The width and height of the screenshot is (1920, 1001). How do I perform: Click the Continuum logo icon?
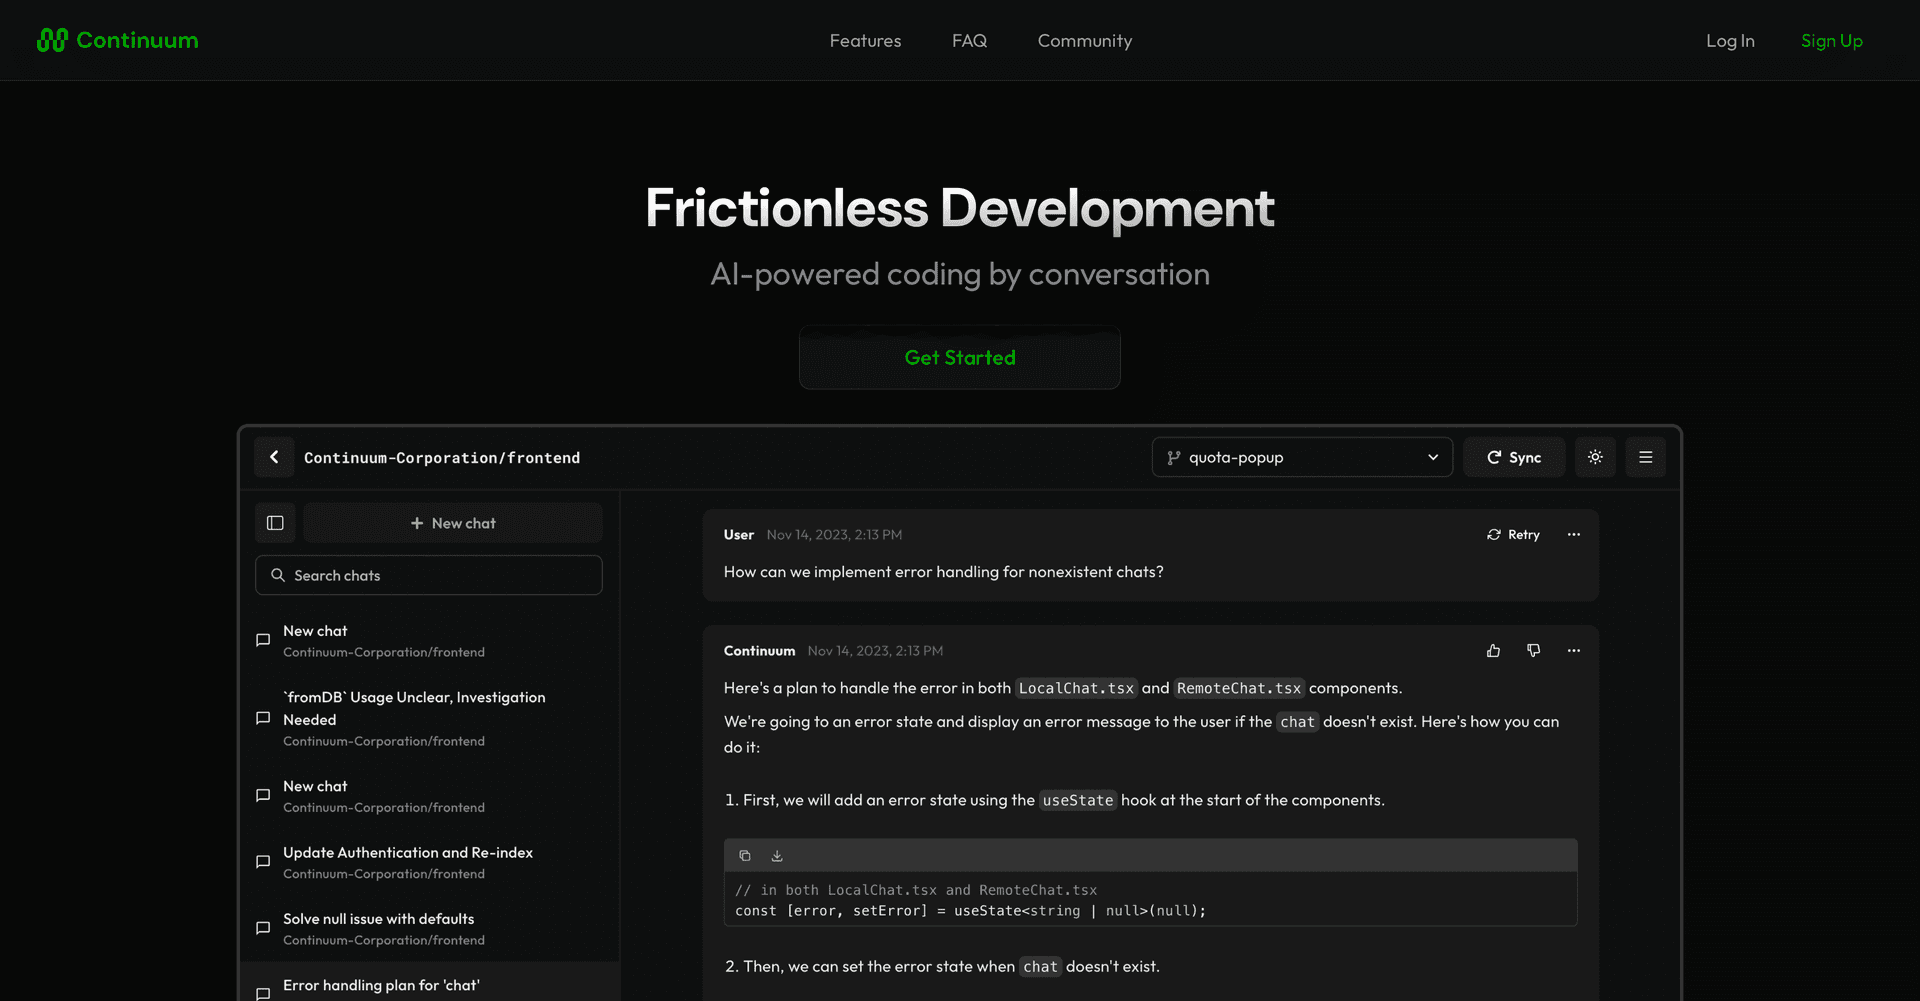(x=52, y=40)
